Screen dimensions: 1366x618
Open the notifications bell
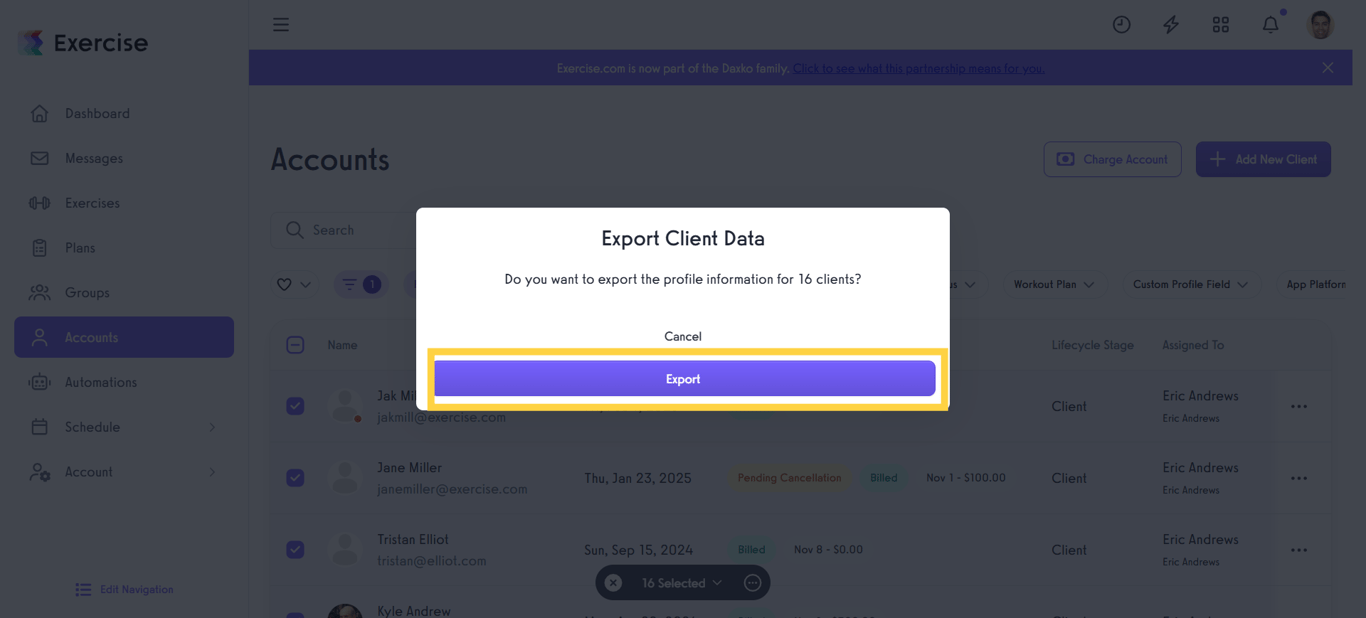click(x=1270, y=24)
